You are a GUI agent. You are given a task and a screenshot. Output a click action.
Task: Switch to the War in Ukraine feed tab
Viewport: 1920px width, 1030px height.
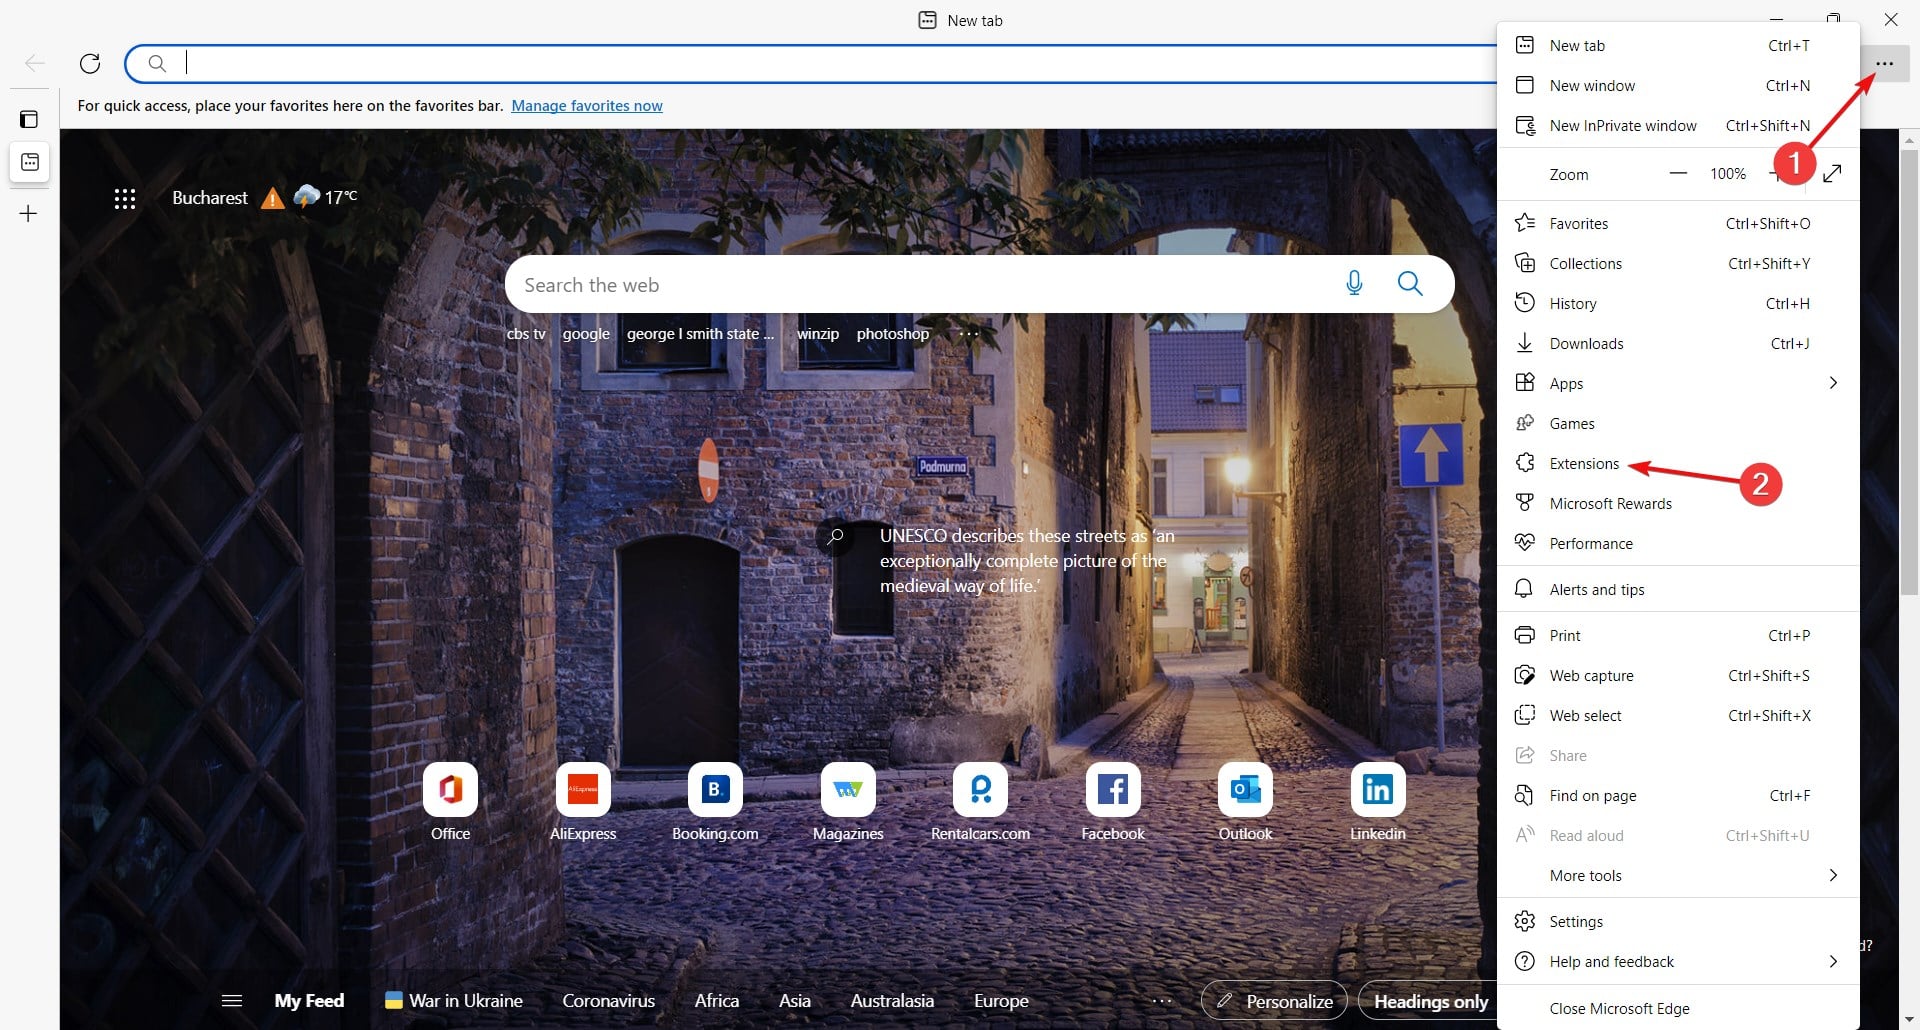pos(454,1001)
